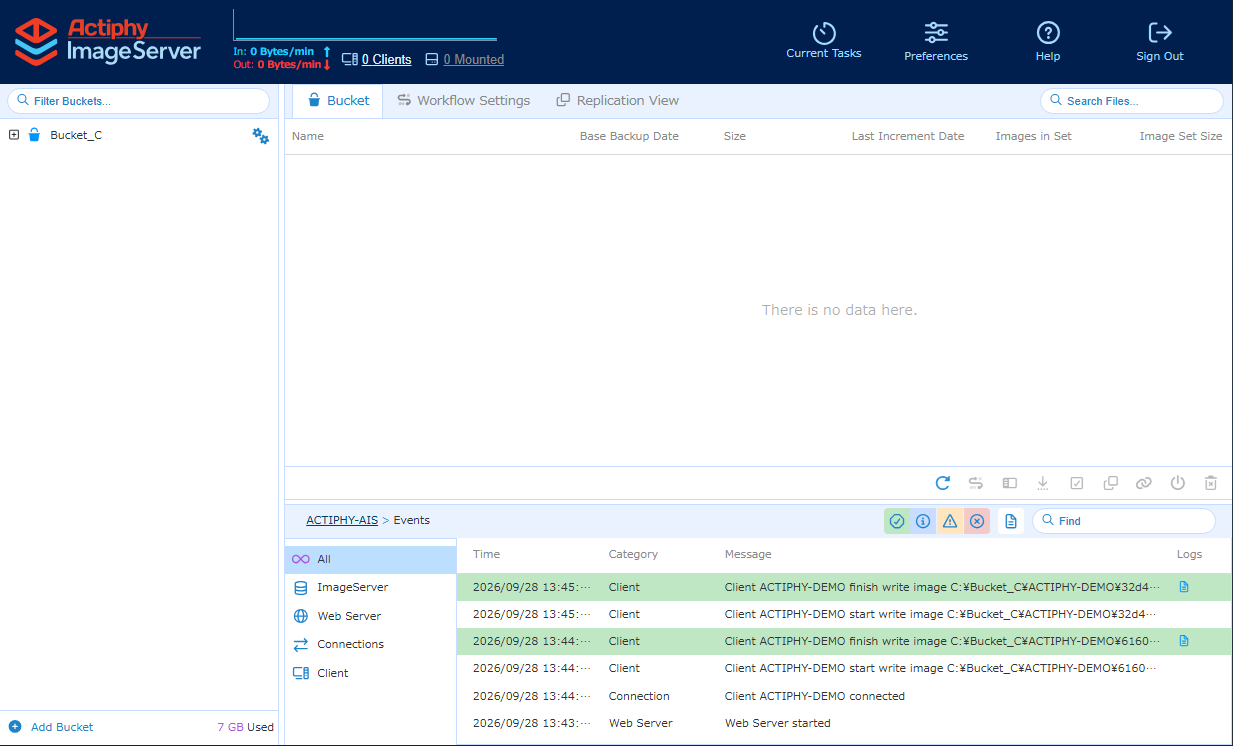This screenshot has height=746, width=1233.
Task: Open the Help page
Action: [x=1048, y=41]
